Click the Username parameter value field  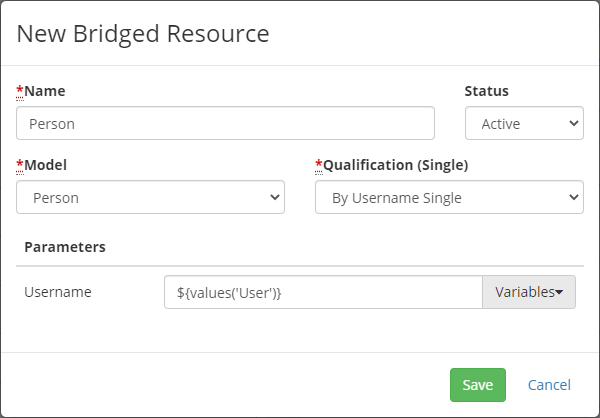click(323, 292)
